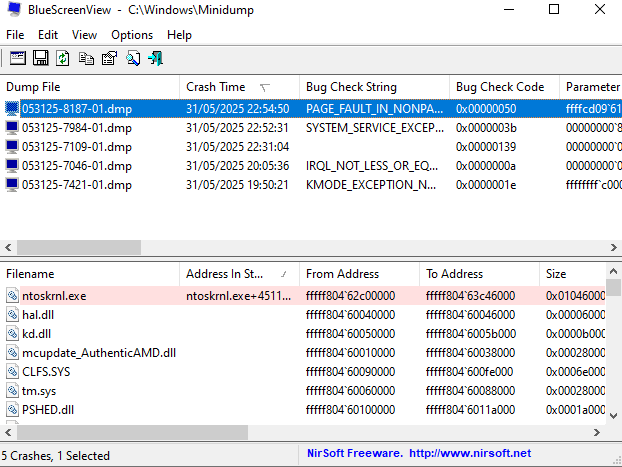Click the Save Selected Items floppy icon
Viewport: 622px width, 467px height.
[x=41, y=59]
